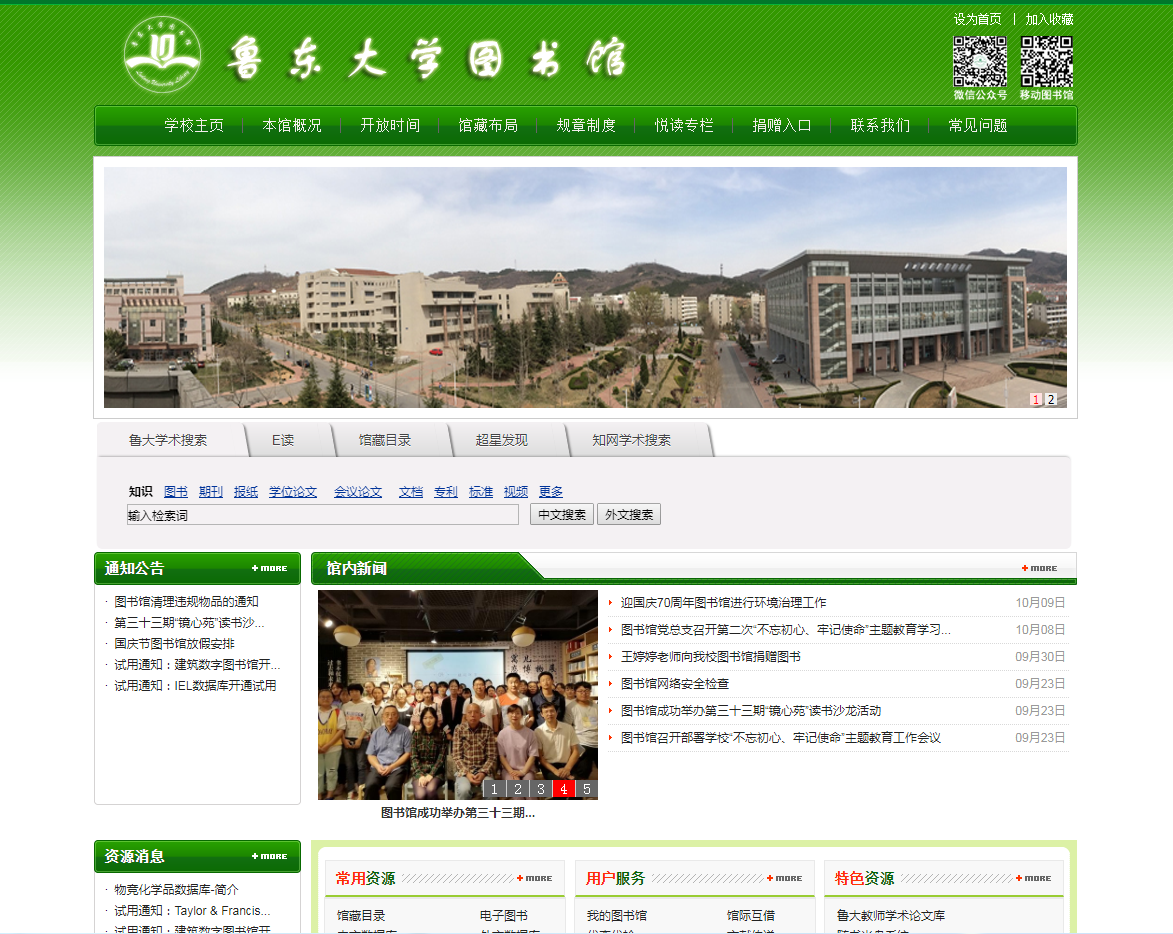
Task: Show banner slide 1
Action: pyautogui.click(x=1036, y=399)
